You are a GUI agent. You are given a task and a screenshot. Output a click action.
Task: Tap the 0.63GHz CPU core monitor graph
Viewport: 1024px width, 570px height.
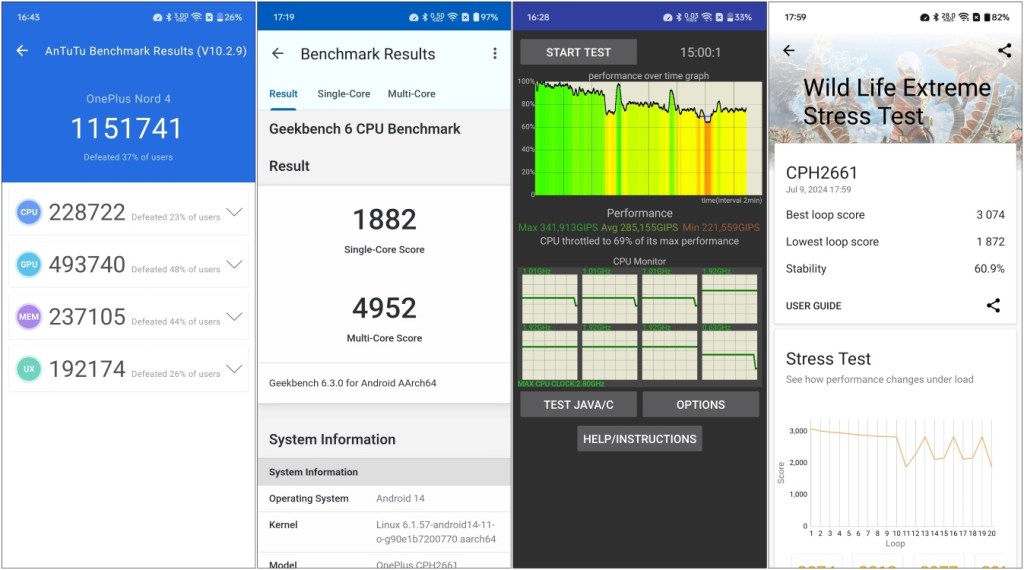(729, 355)
